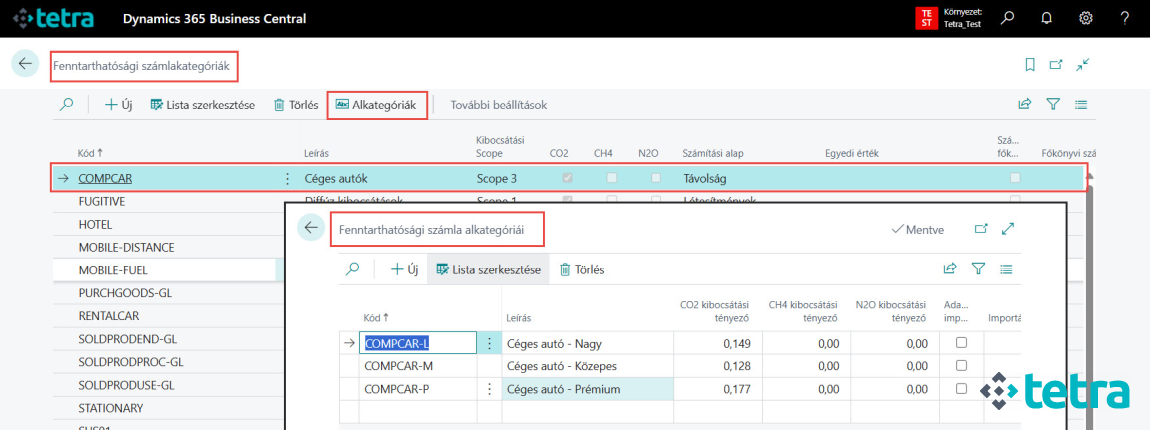The image size is (1150, 430).
Task: Toggle the checkbox in the COMPCAR-L row
Action: click(961, 343)
